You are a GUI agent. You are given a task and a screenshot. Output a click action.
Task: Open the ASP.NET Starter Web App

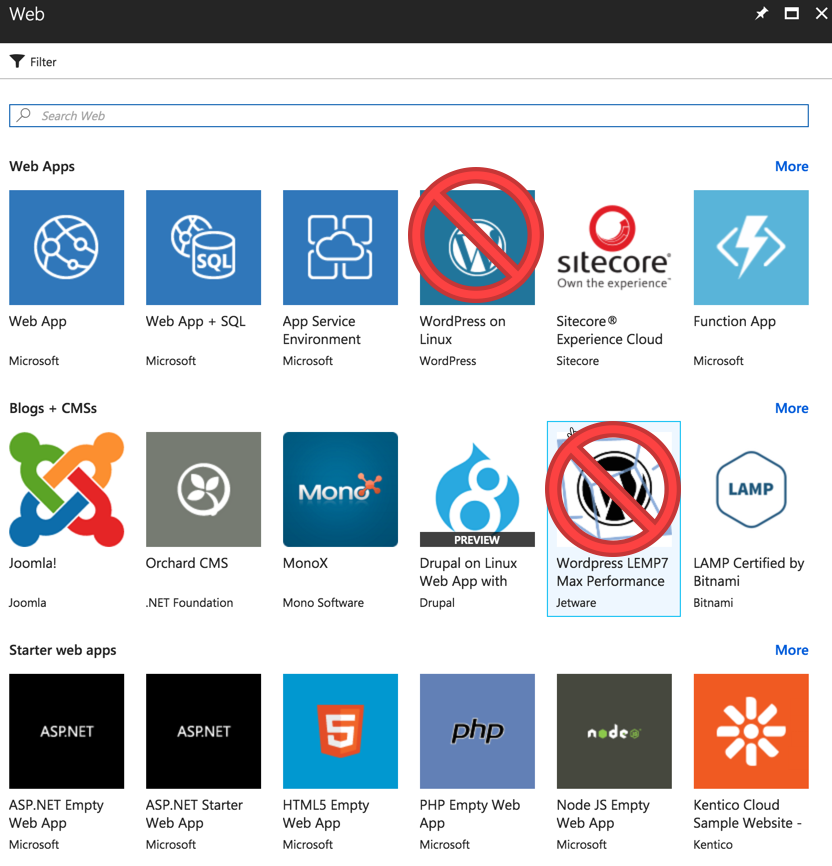coord(203,731)
